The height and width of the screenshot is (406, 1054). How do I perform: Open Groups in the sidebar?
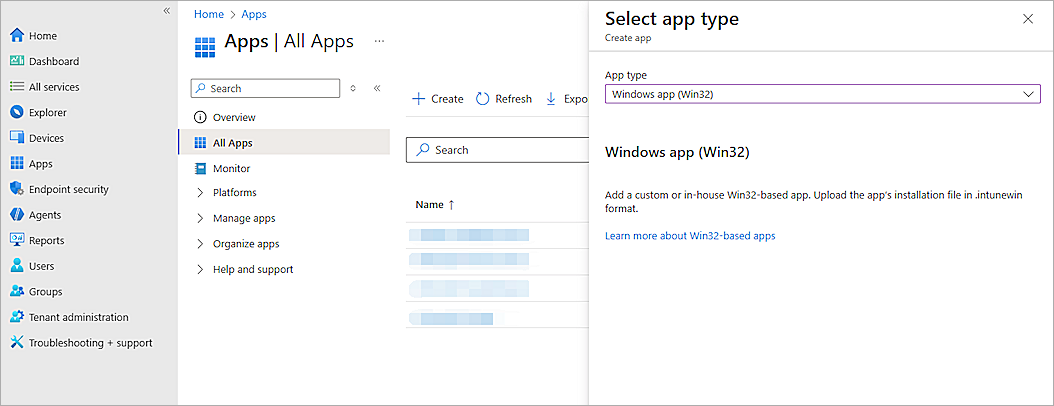[36, 291]
